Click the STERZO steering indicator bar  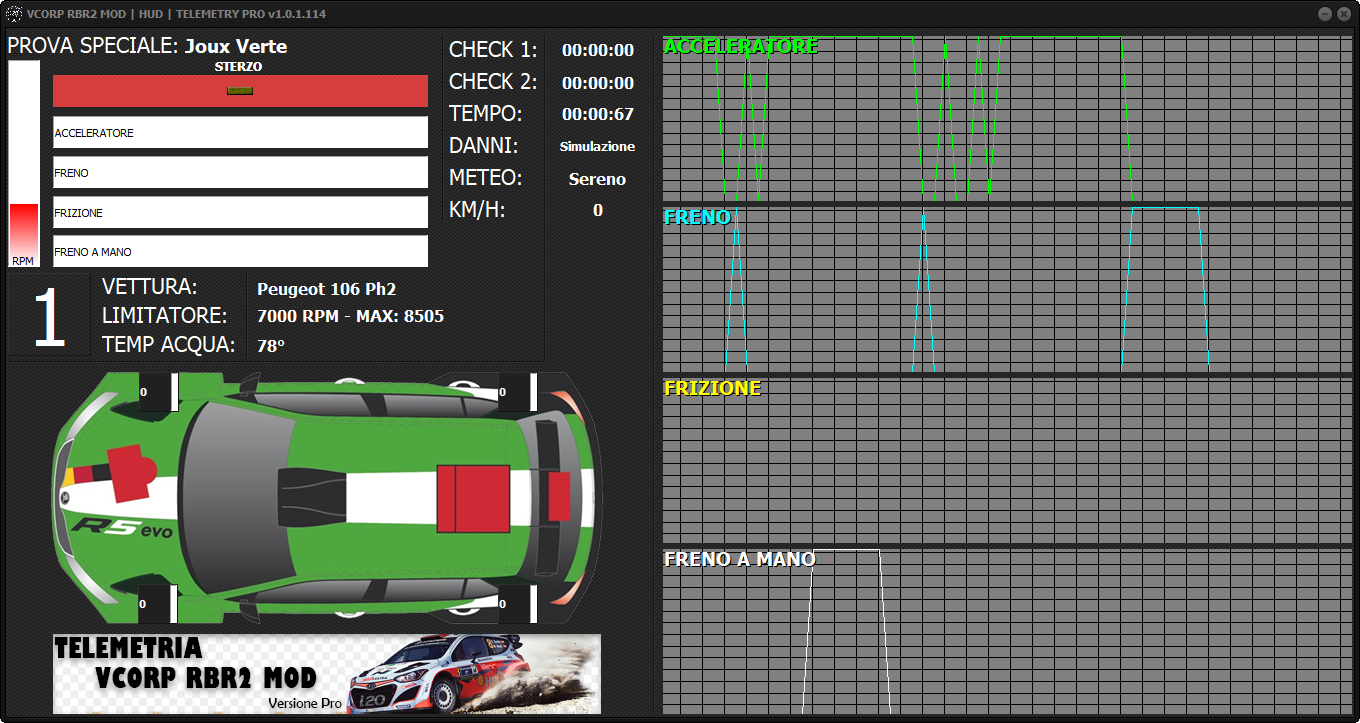point(240,91)
